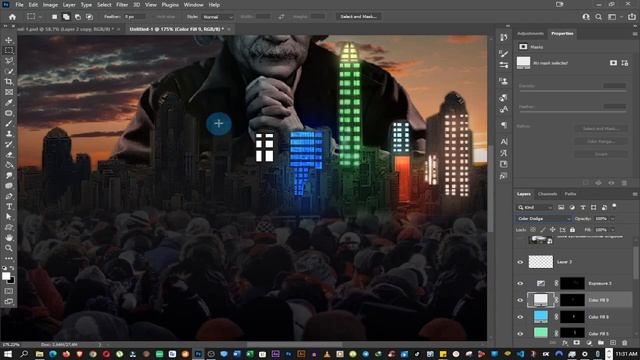Click the Feather input field in options bar
Screen dimensions: 640x360
(135, 17)
